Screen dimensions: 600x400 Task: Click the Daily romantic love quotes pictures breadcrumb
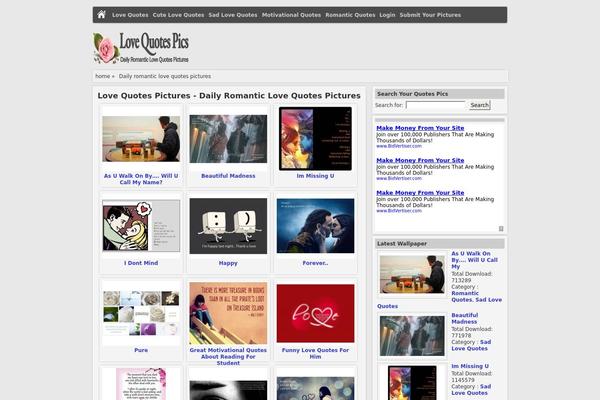coord(165,76)
